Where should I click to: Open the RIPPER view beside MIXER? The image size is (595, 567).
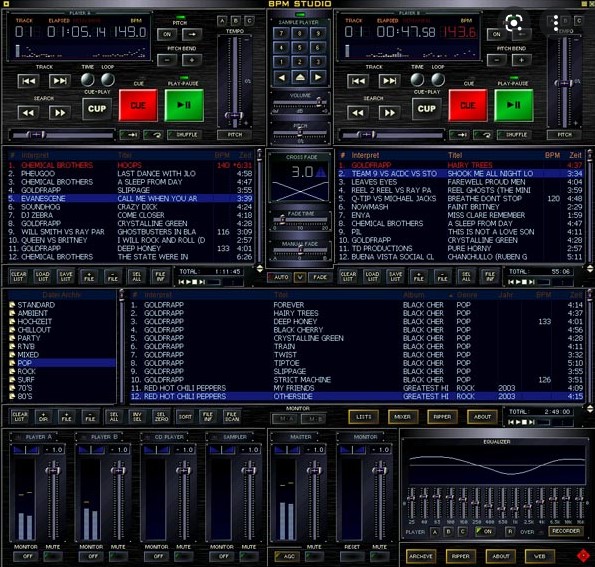442,417
